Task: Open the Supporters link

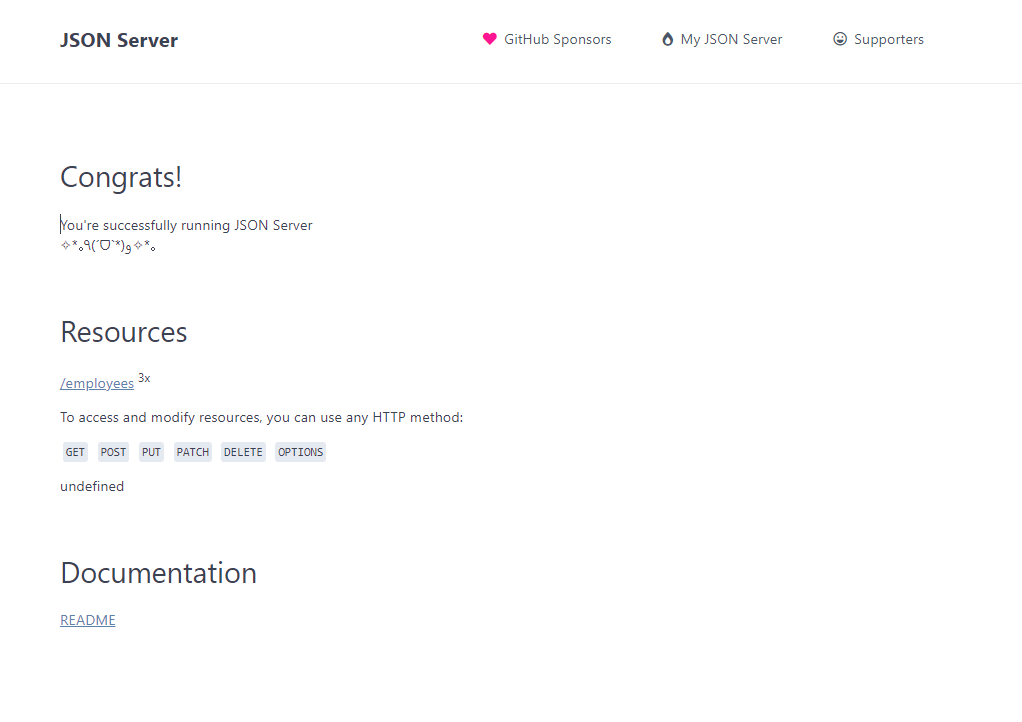Action: point(888,39)
